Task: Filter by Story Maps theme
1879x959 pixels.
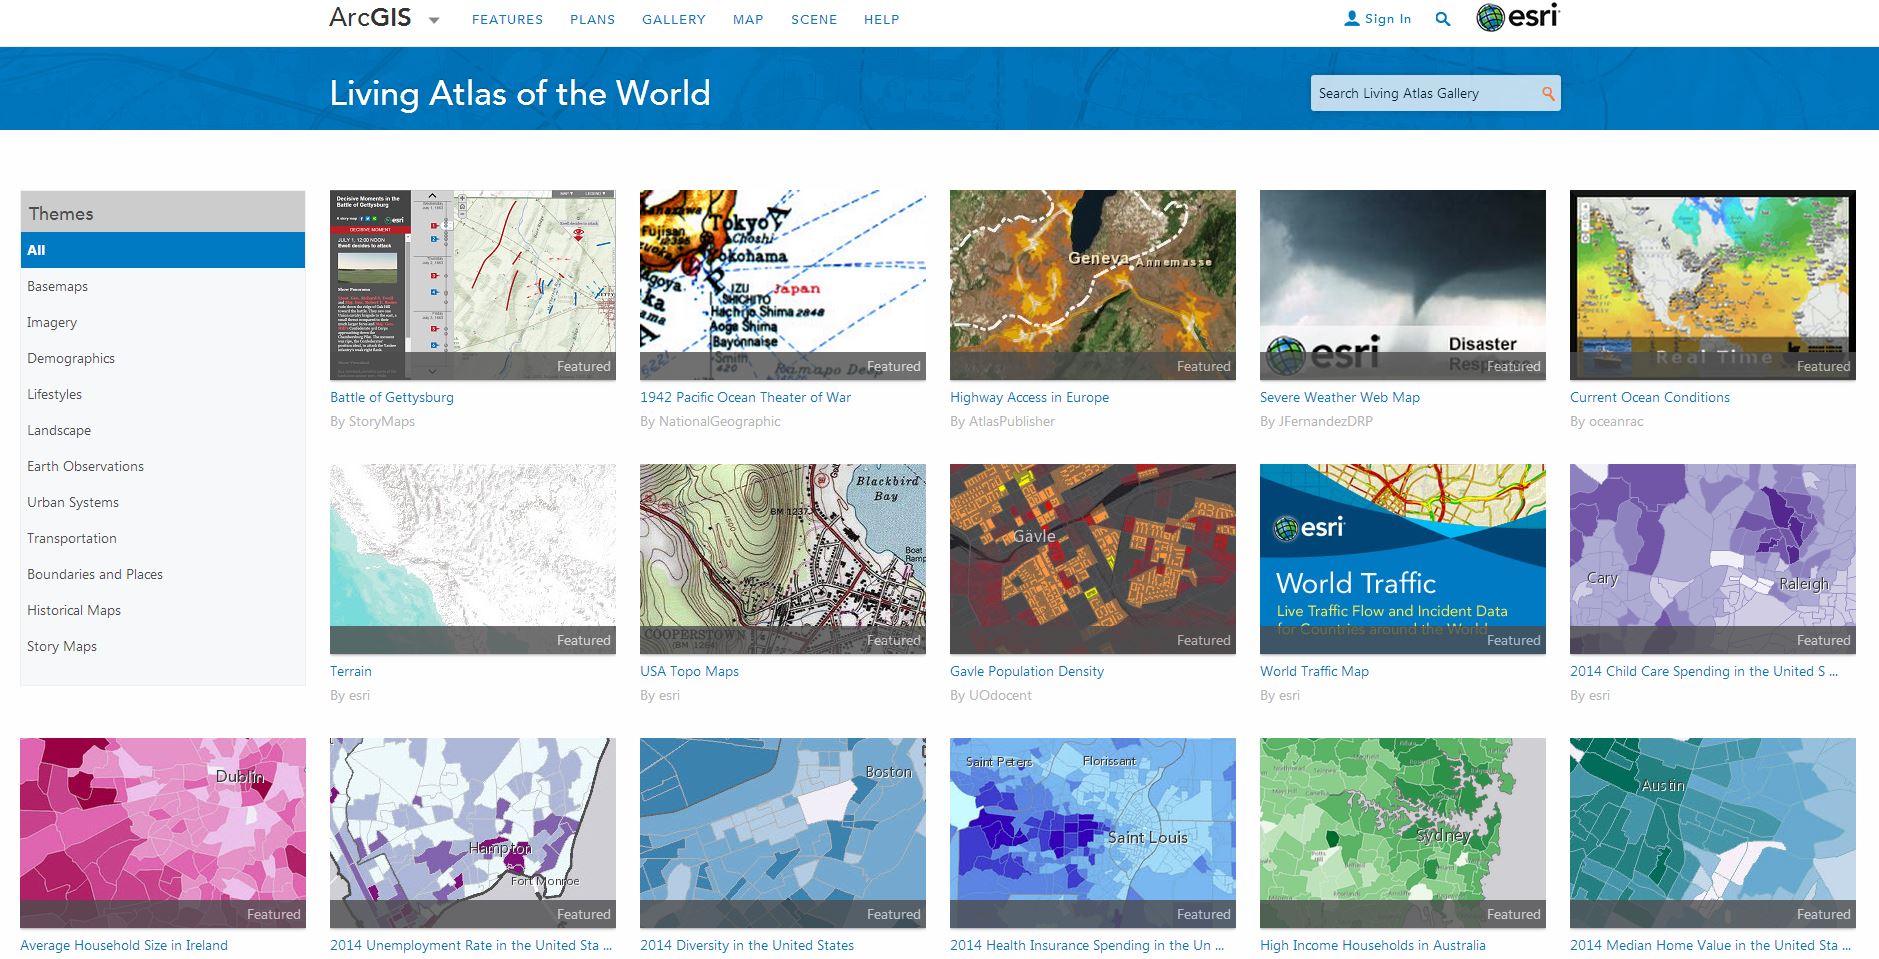Action: coord(62,646)
